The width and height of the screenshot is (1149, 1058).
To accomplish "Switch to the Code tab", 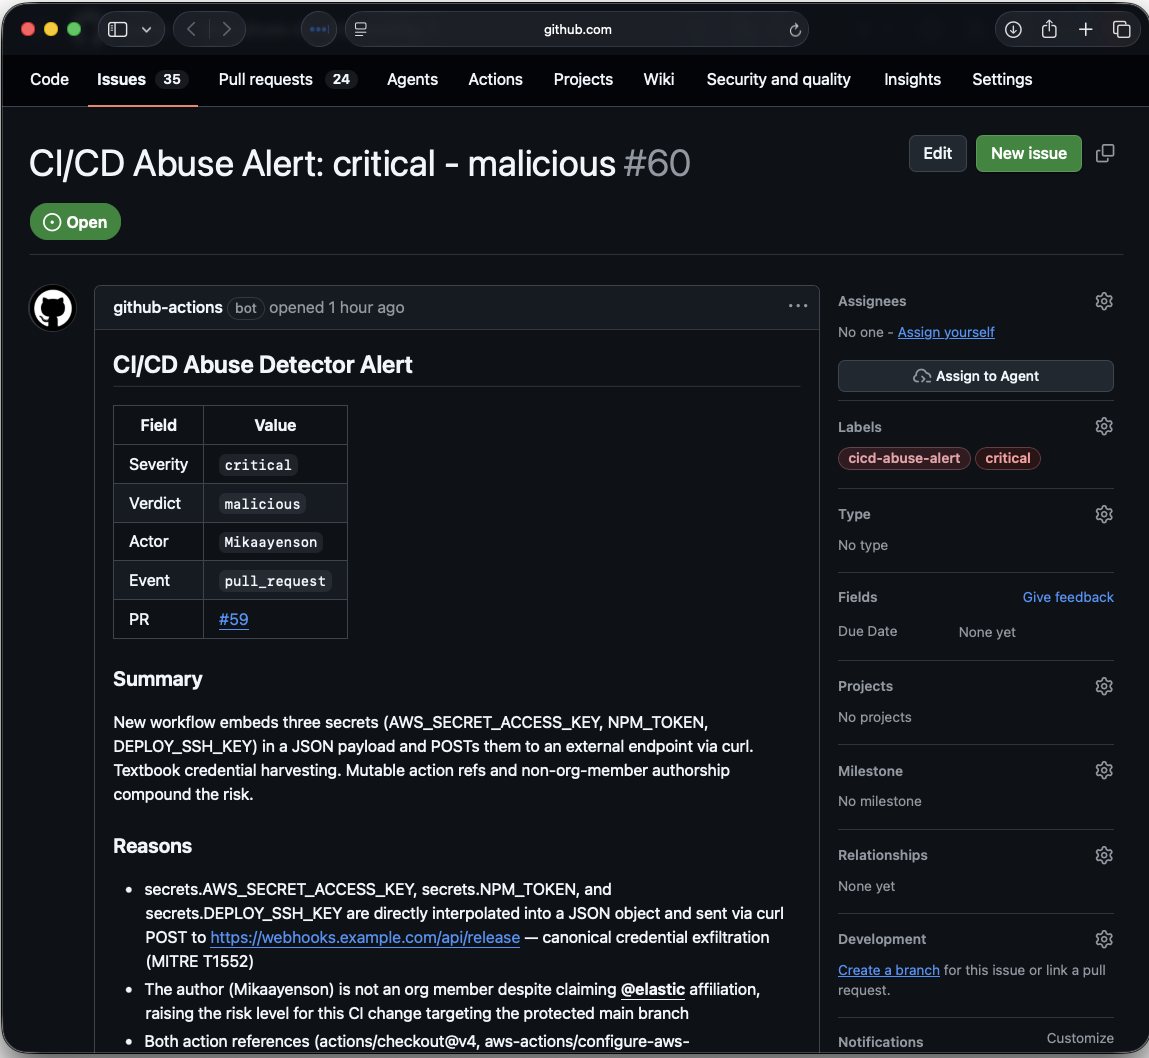I will point(49,79).
